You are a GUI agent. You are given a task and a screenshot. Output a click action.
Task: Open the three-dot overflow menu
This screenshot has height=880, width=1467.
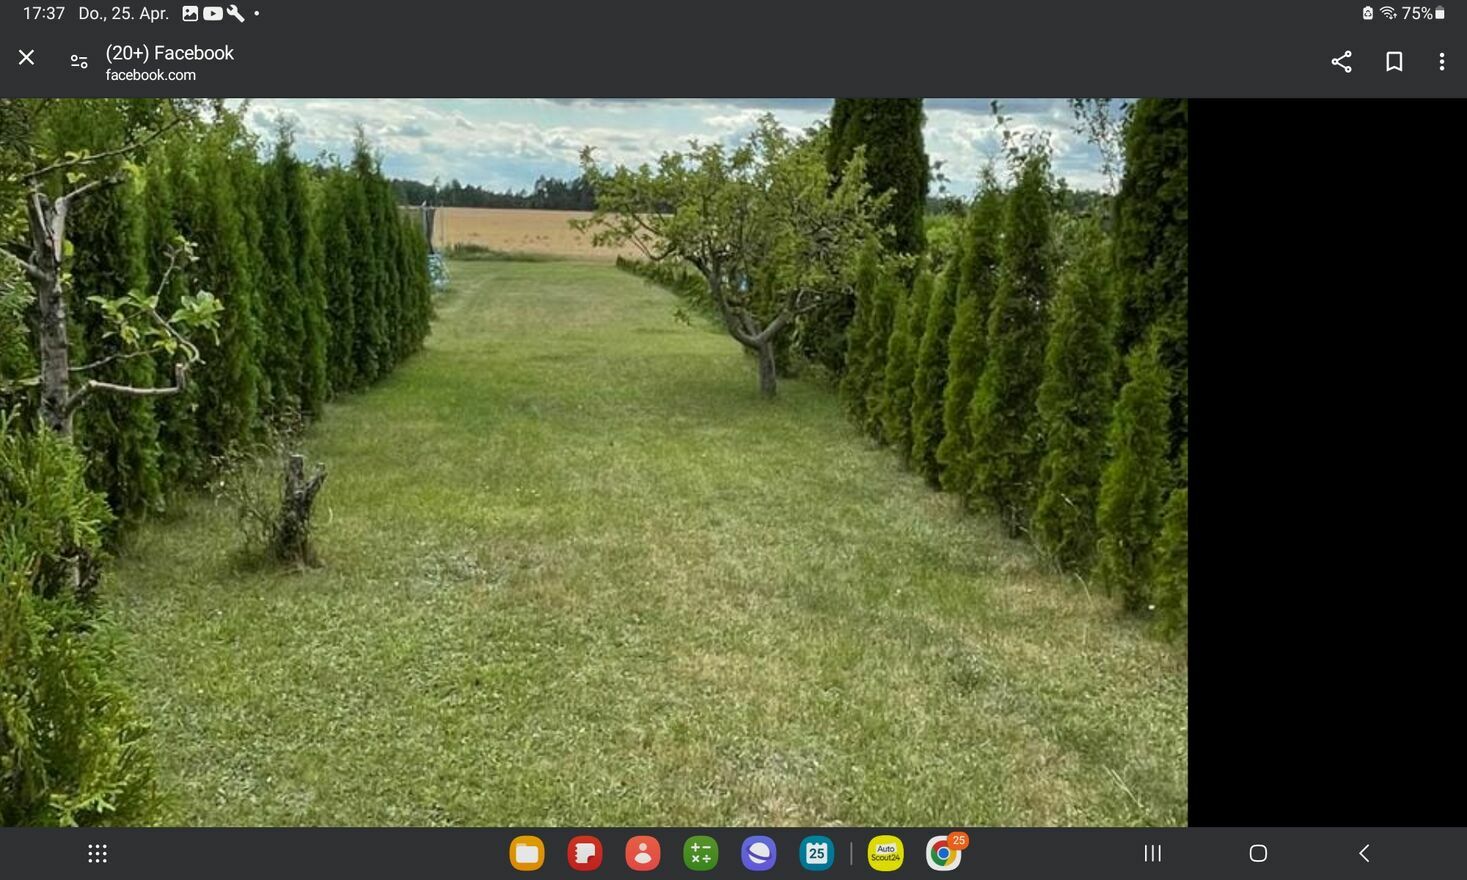pos(1441,62)
